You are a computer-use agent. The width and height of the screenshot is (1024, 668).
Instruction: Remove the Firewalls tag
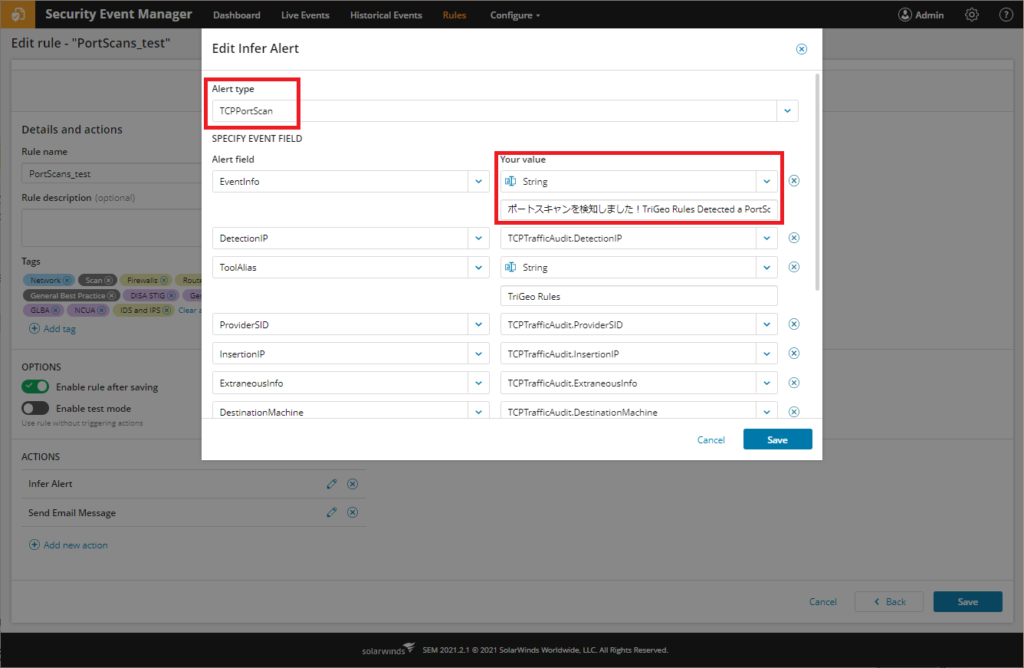163,280
